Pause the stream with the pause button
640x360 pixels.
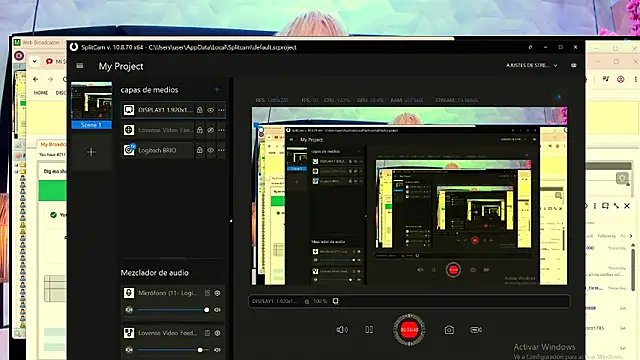point(369,329)
